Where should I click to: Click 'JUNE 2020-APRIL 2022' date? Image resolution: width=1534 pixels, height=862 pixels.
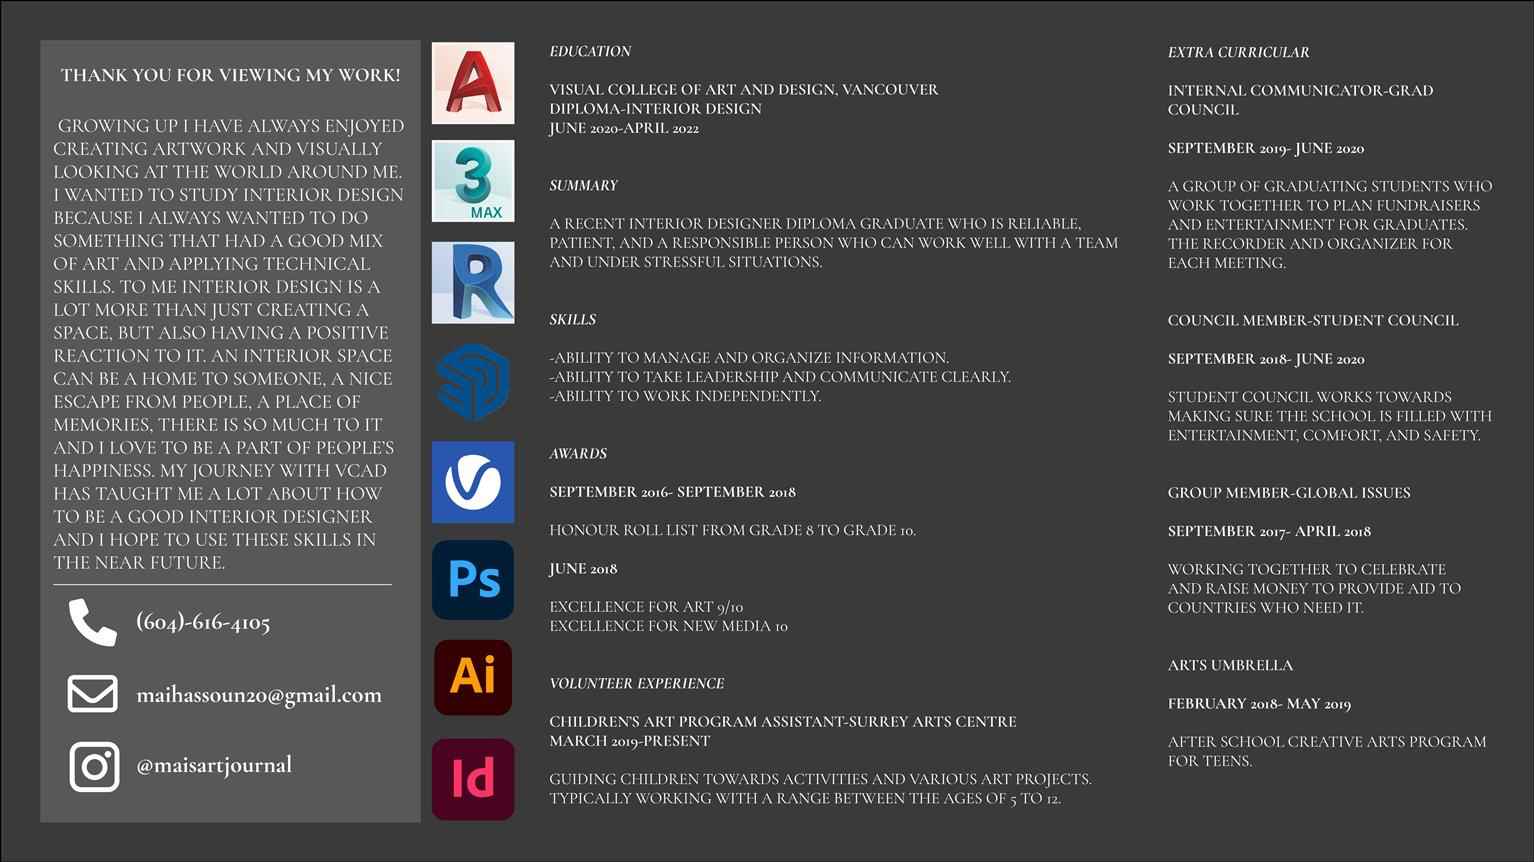(624, 128)
